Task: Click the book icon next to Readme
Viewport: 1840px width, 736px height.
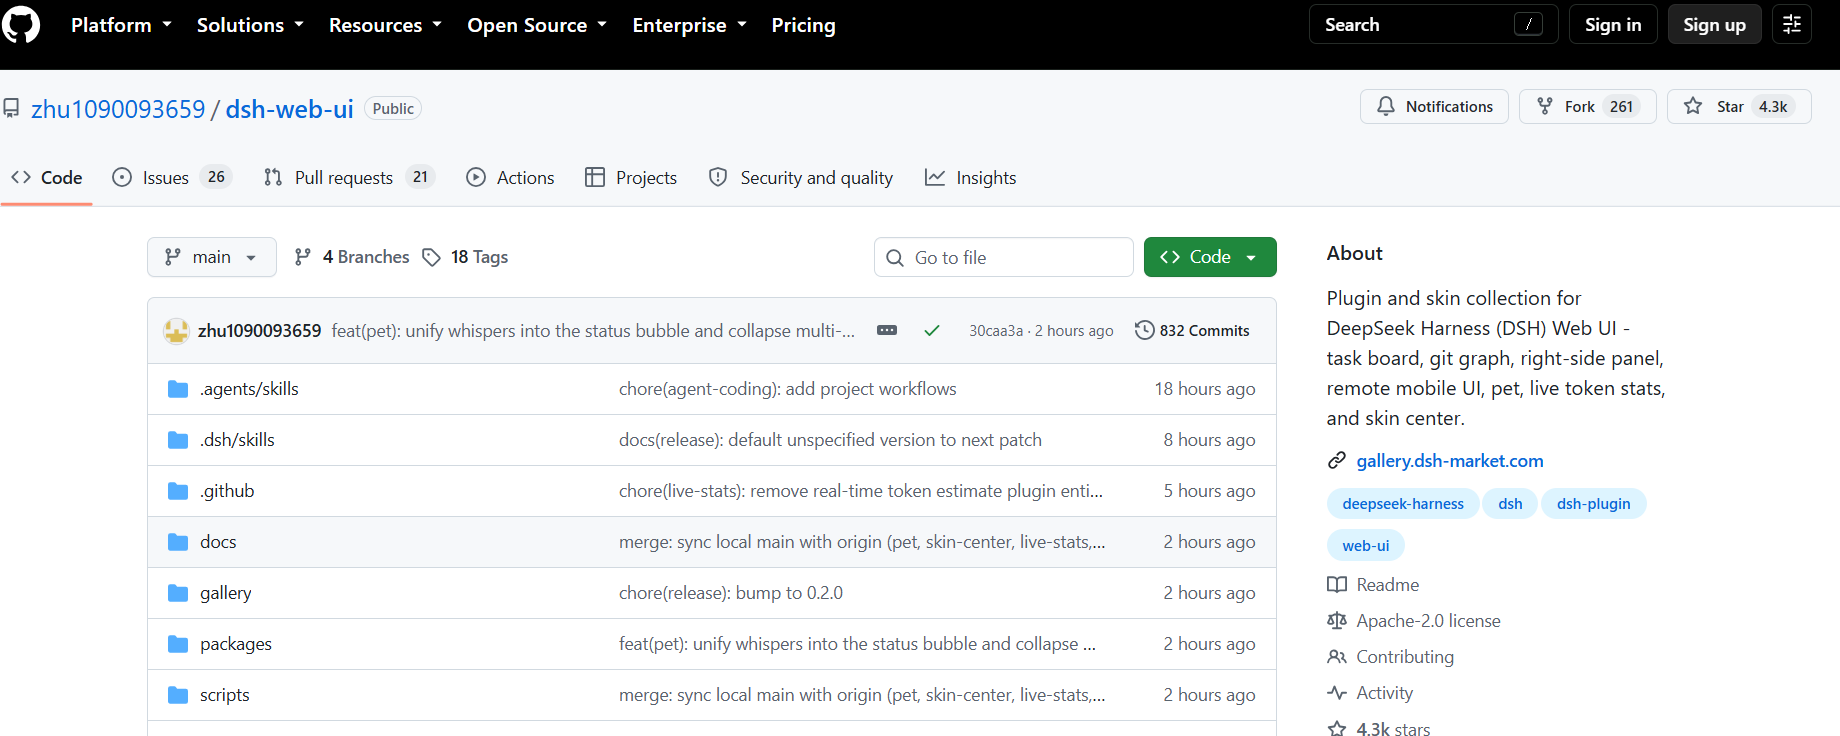Action: (x=1336, y=585)
